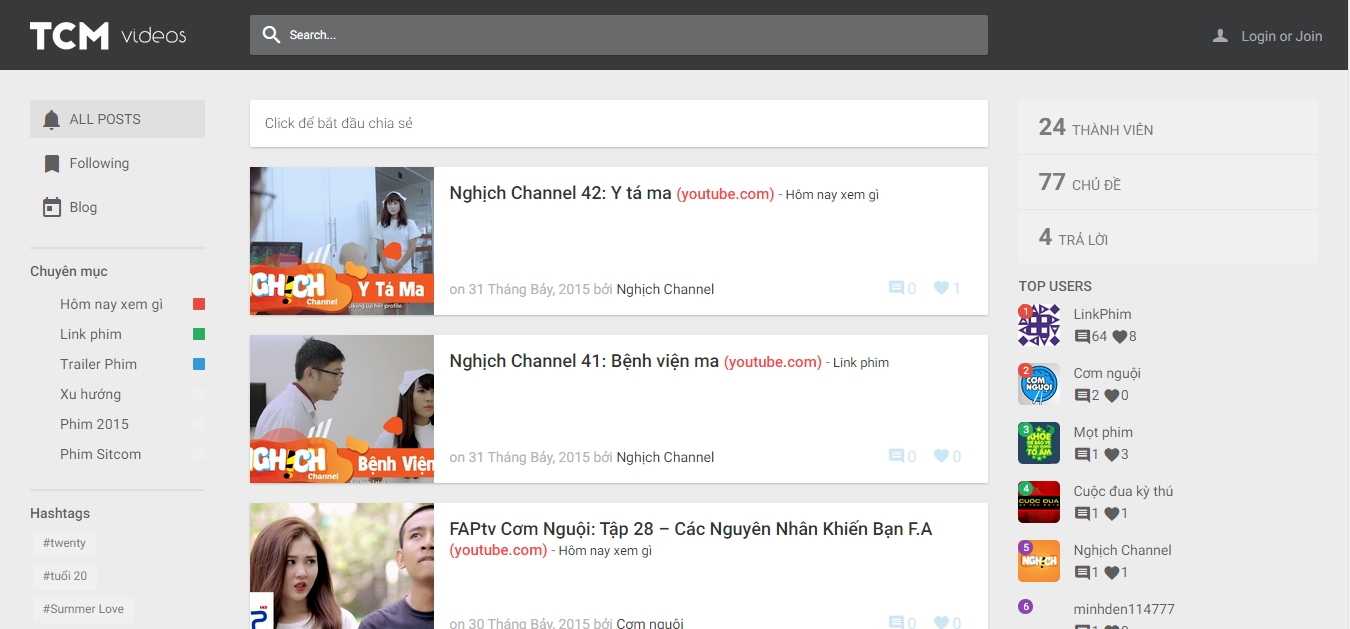Select the Hôm nay xem gì category
This screenshot has height=629, width=1350.
tap(111, 304)
